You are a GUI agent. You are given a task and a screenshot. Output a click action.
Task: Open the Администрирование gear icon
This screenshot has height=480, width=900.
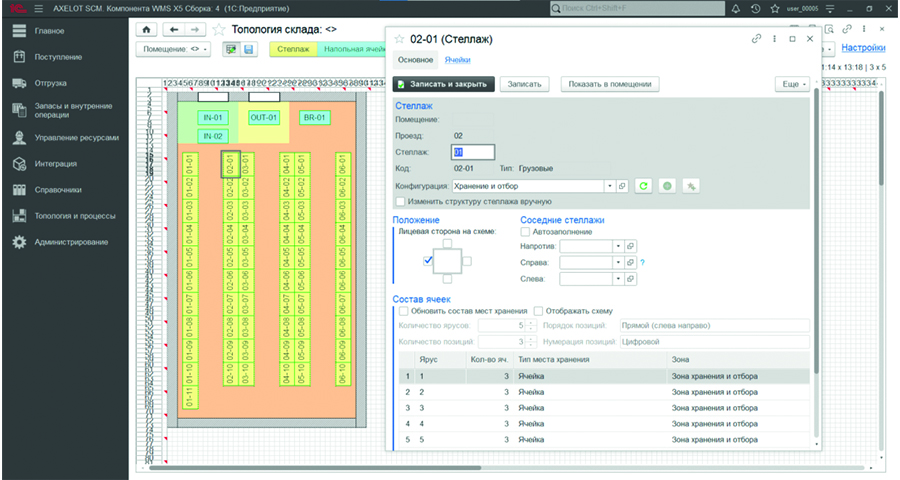click(x=20, y=242)
